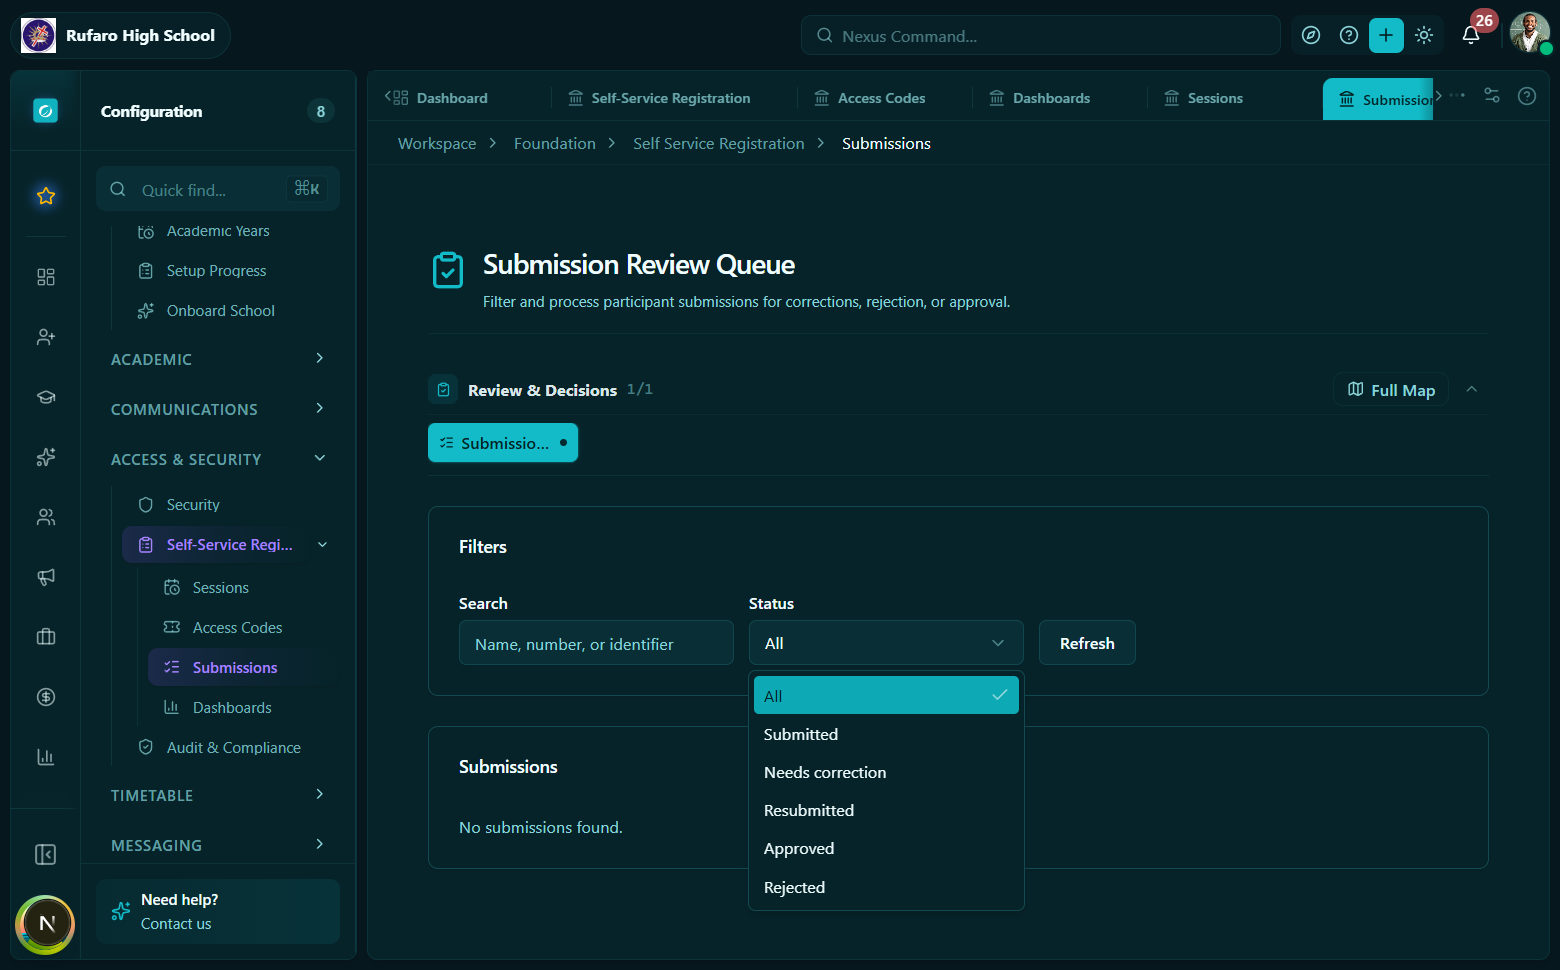Click the Search name or identifier field
The height and width of the screenshot is (970, 1560).
[x=596, y=643]
